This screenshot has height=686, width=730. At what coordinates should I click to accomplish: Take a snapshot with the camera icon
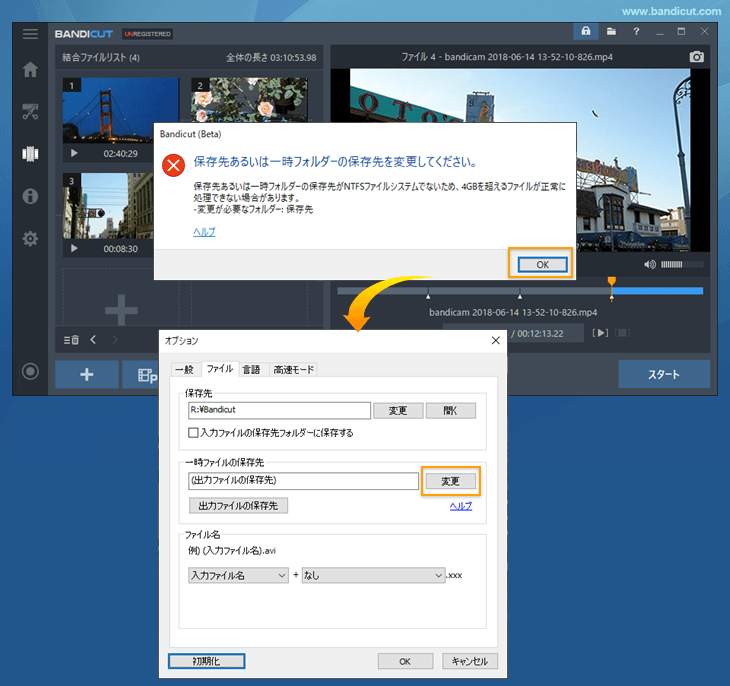pos(696,57)
